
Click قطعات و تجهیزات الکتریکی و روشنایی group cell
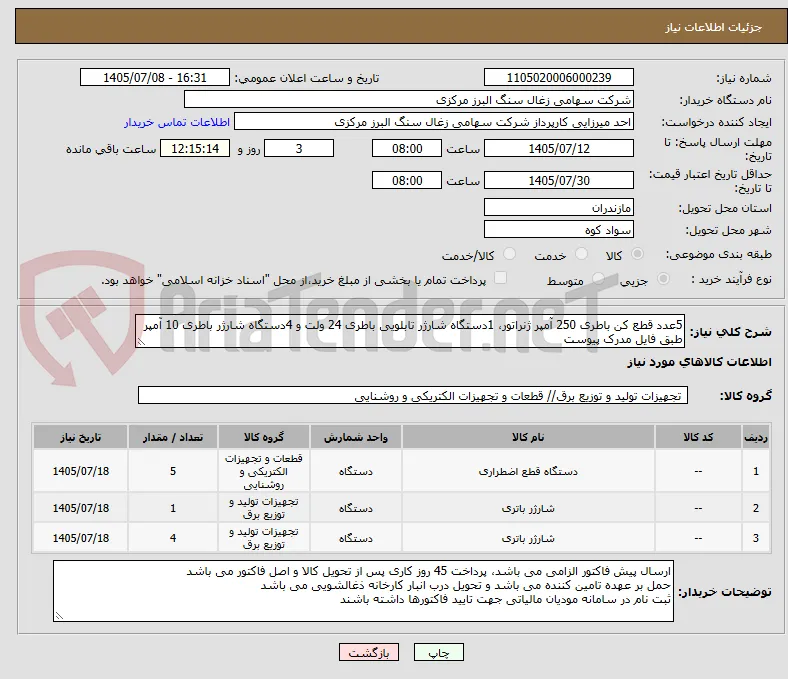point(264,471)
